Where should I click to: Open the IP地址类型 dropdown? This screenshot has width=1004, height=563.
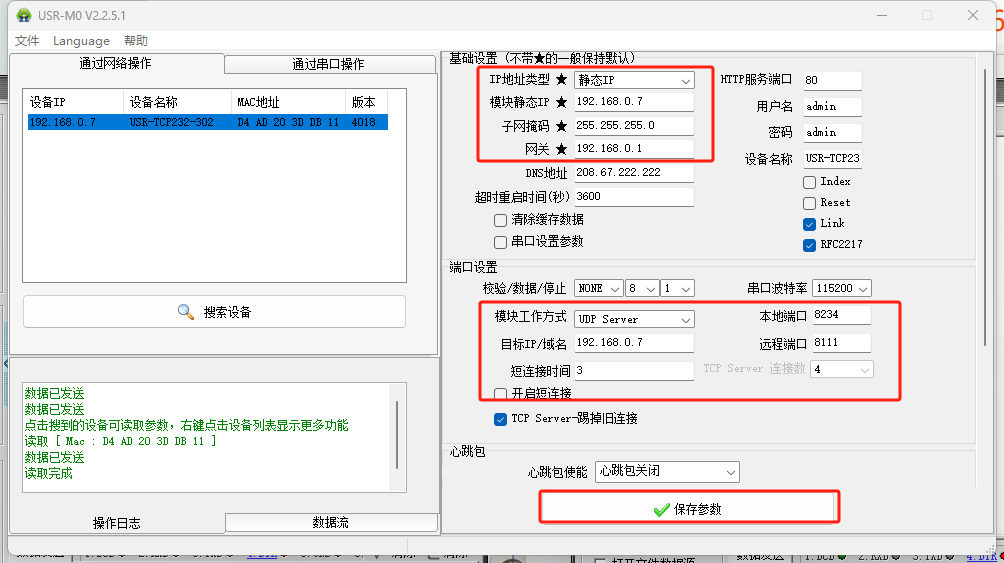(634, 80)
